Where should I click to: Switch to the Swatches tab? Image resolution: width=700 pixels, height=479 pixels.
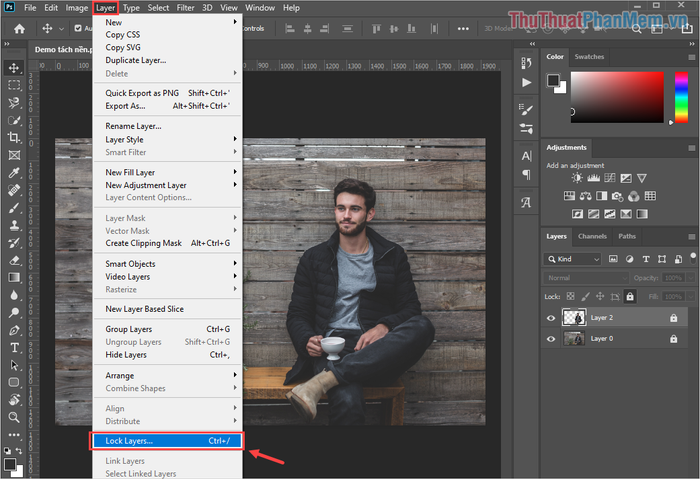tap(589, 57)
